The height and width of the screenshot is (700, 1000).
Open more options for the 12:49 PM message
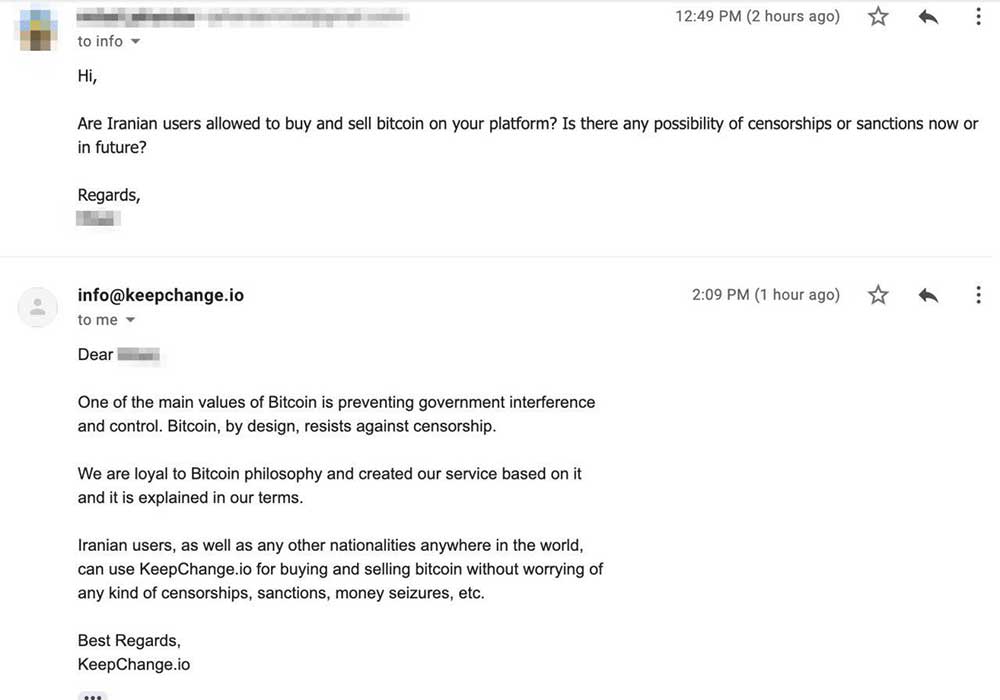pyautogui.click(x=978, y=16)
